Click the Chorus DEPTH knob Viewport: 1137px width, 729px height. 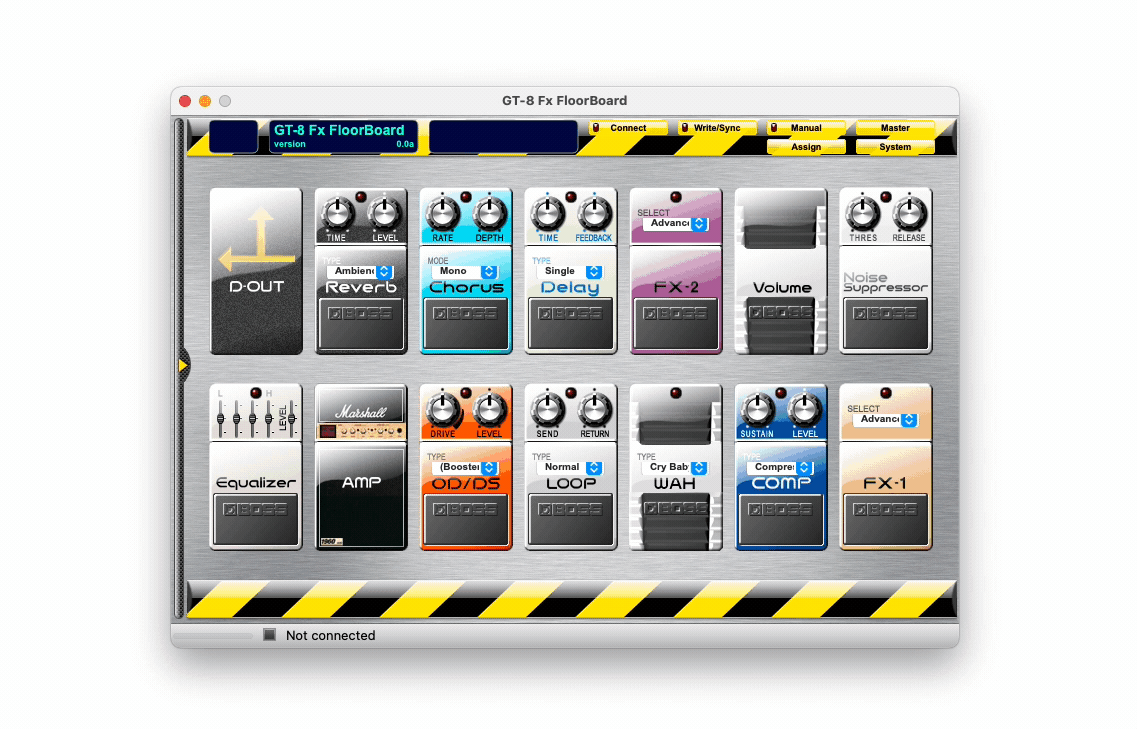pos(489,213)
